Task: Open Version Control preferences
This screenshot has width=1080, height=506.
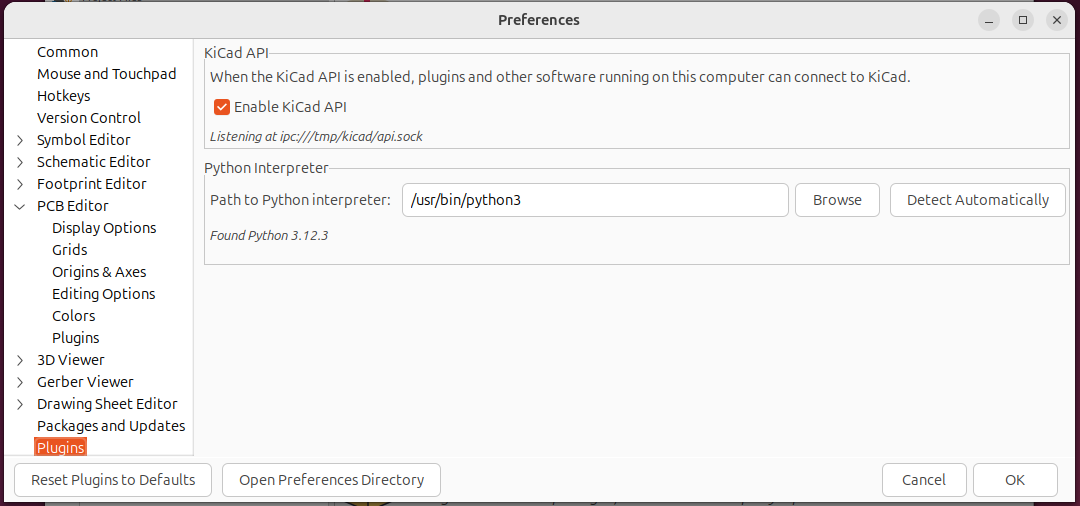Action: tap(89, 118)
